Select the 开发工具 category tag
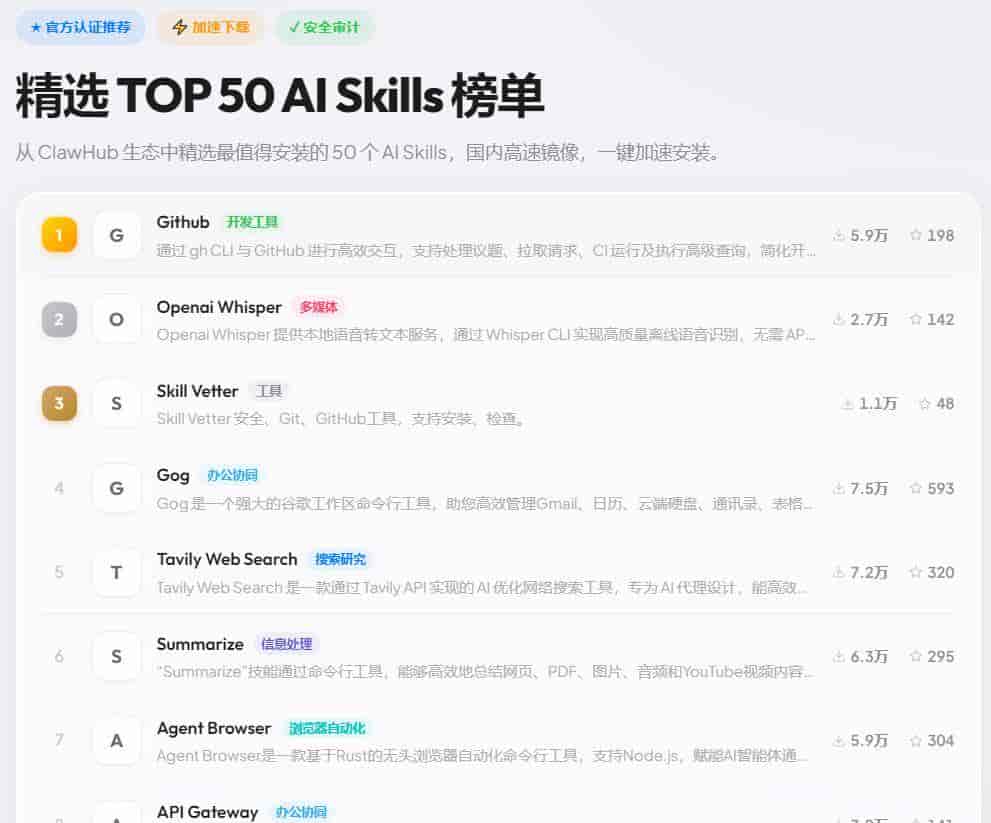This screenshot has height=823, width=991. (252, 222)
